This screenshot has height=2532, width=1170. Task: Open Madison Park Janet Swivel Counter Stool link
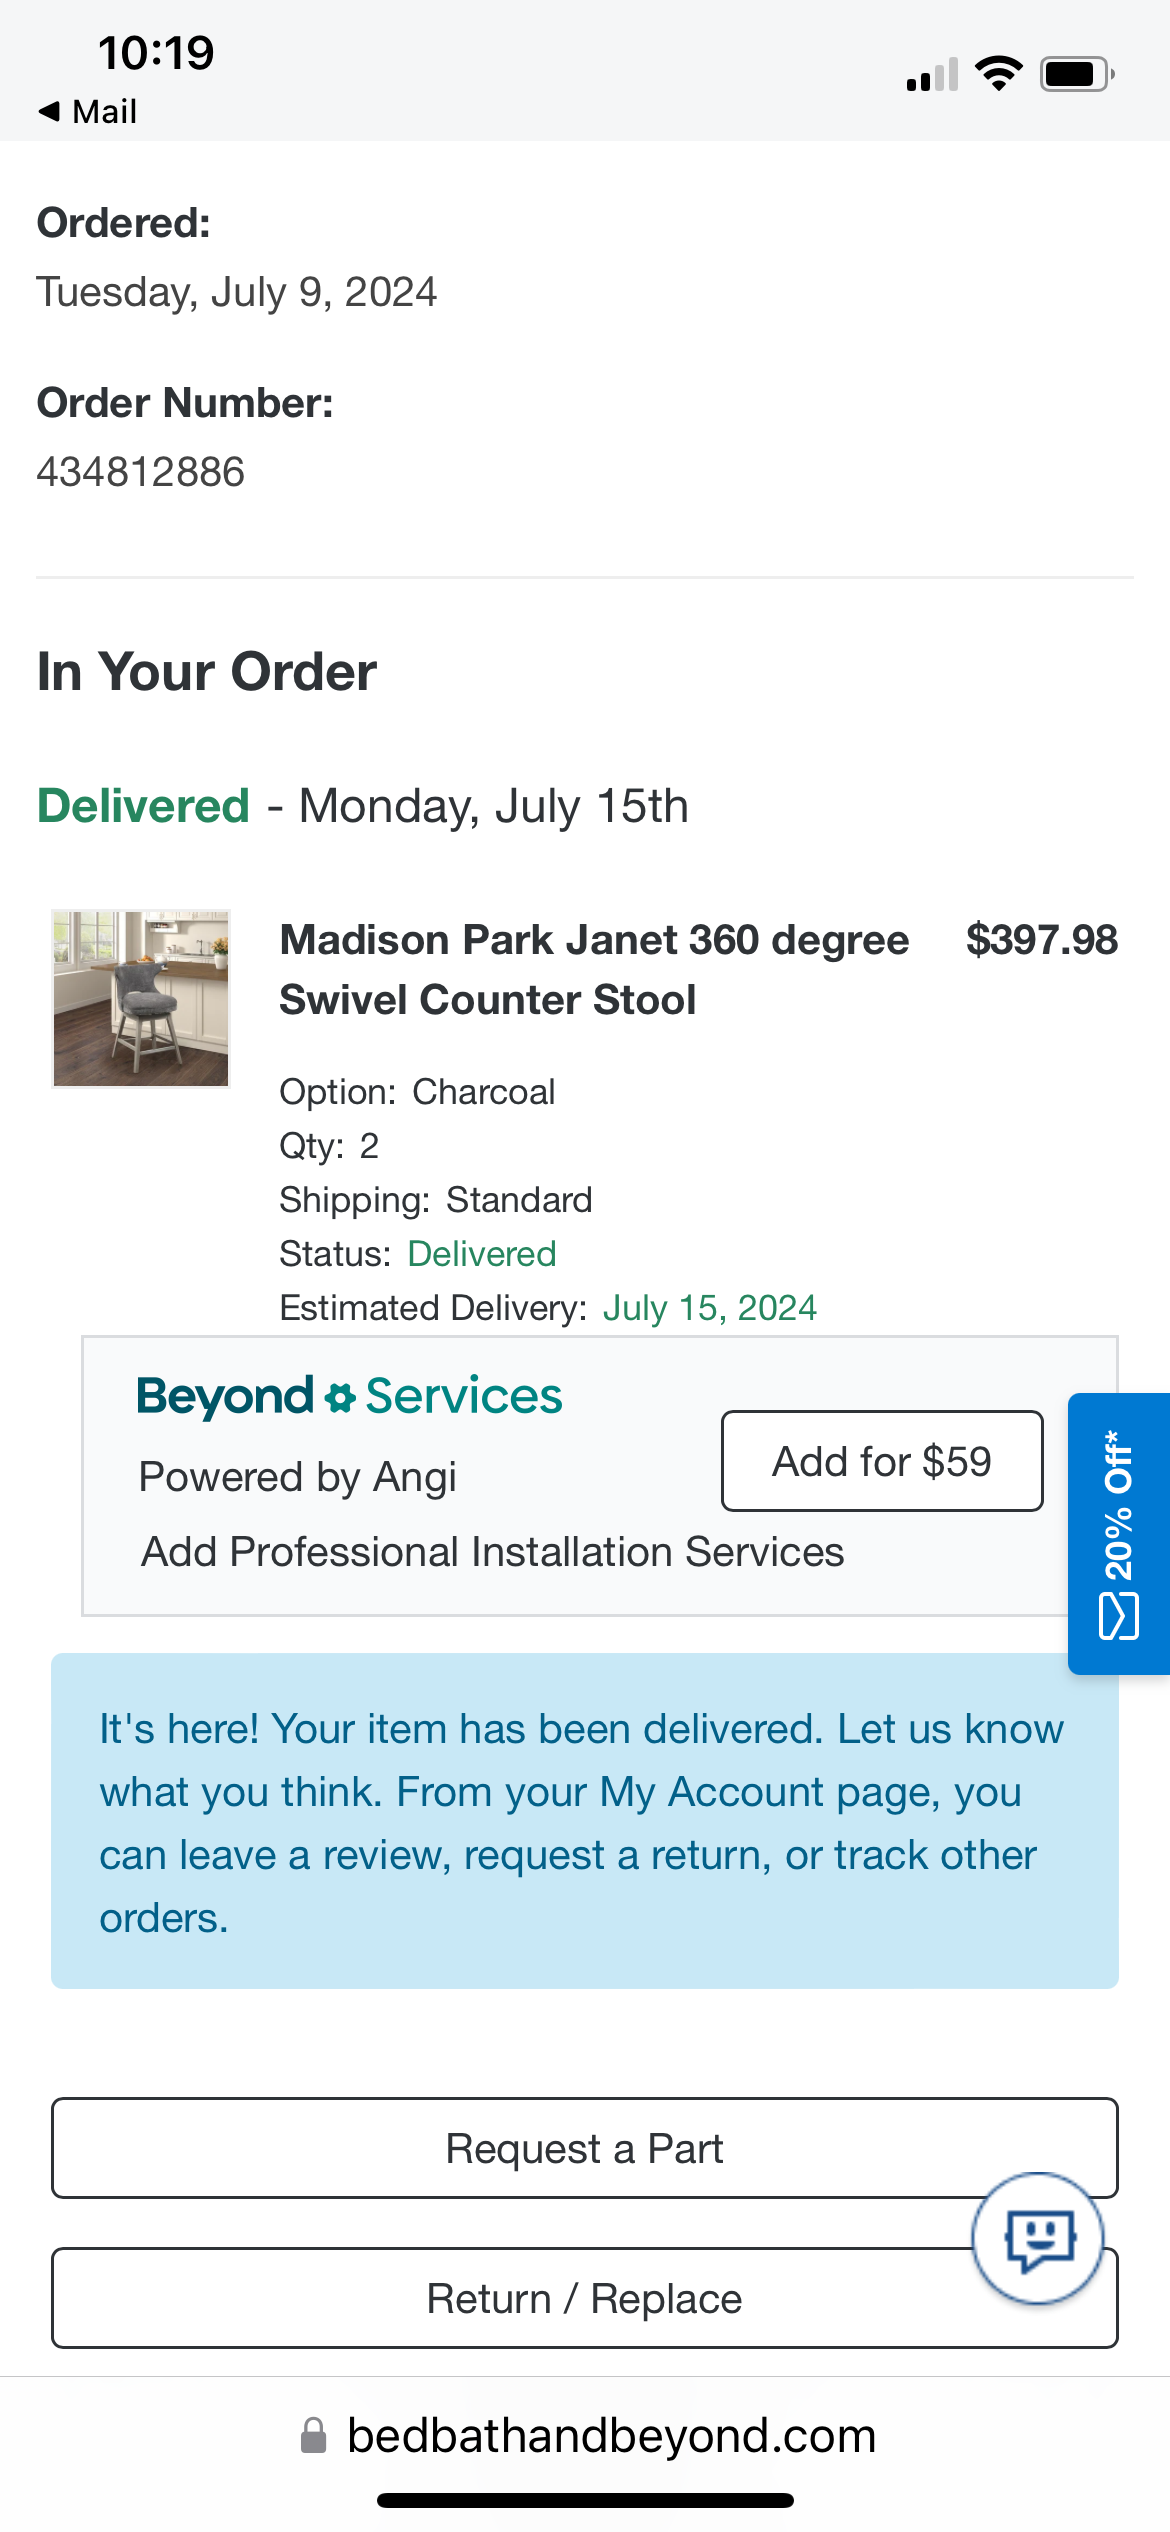point(594,969)
